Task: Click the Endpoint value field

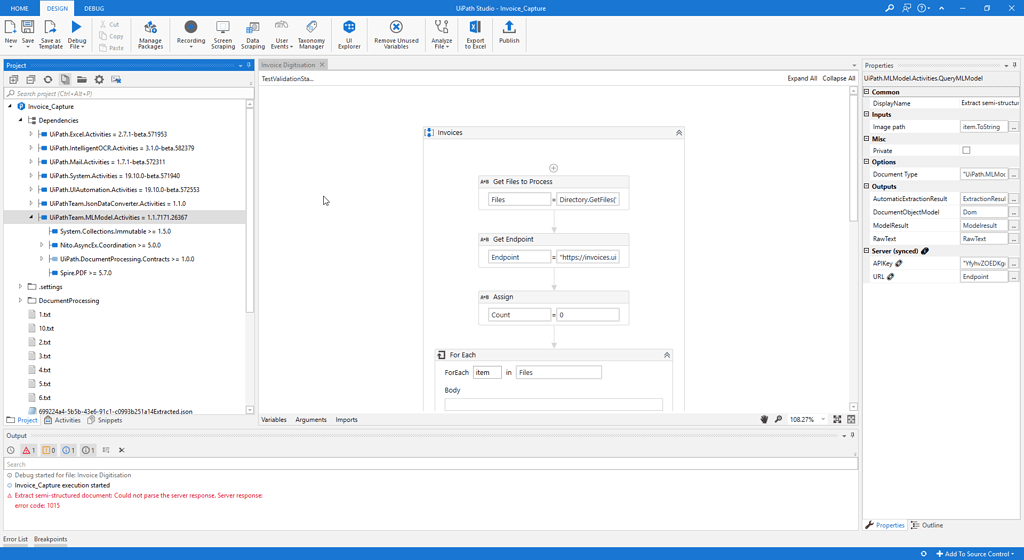Action: pyautogui.click(x=588, y=257)
